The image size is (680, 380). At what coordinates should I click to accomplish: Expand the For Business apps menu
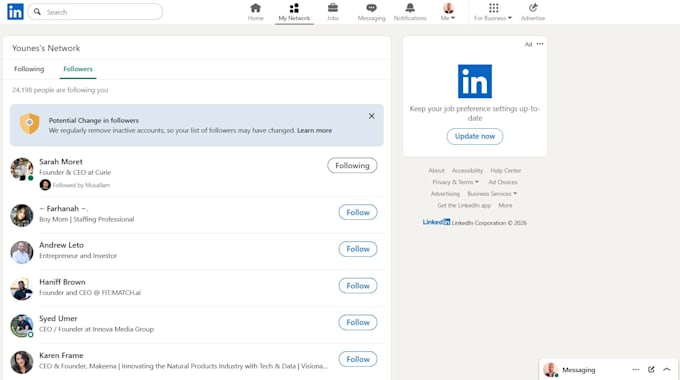[x=493, y=12]
